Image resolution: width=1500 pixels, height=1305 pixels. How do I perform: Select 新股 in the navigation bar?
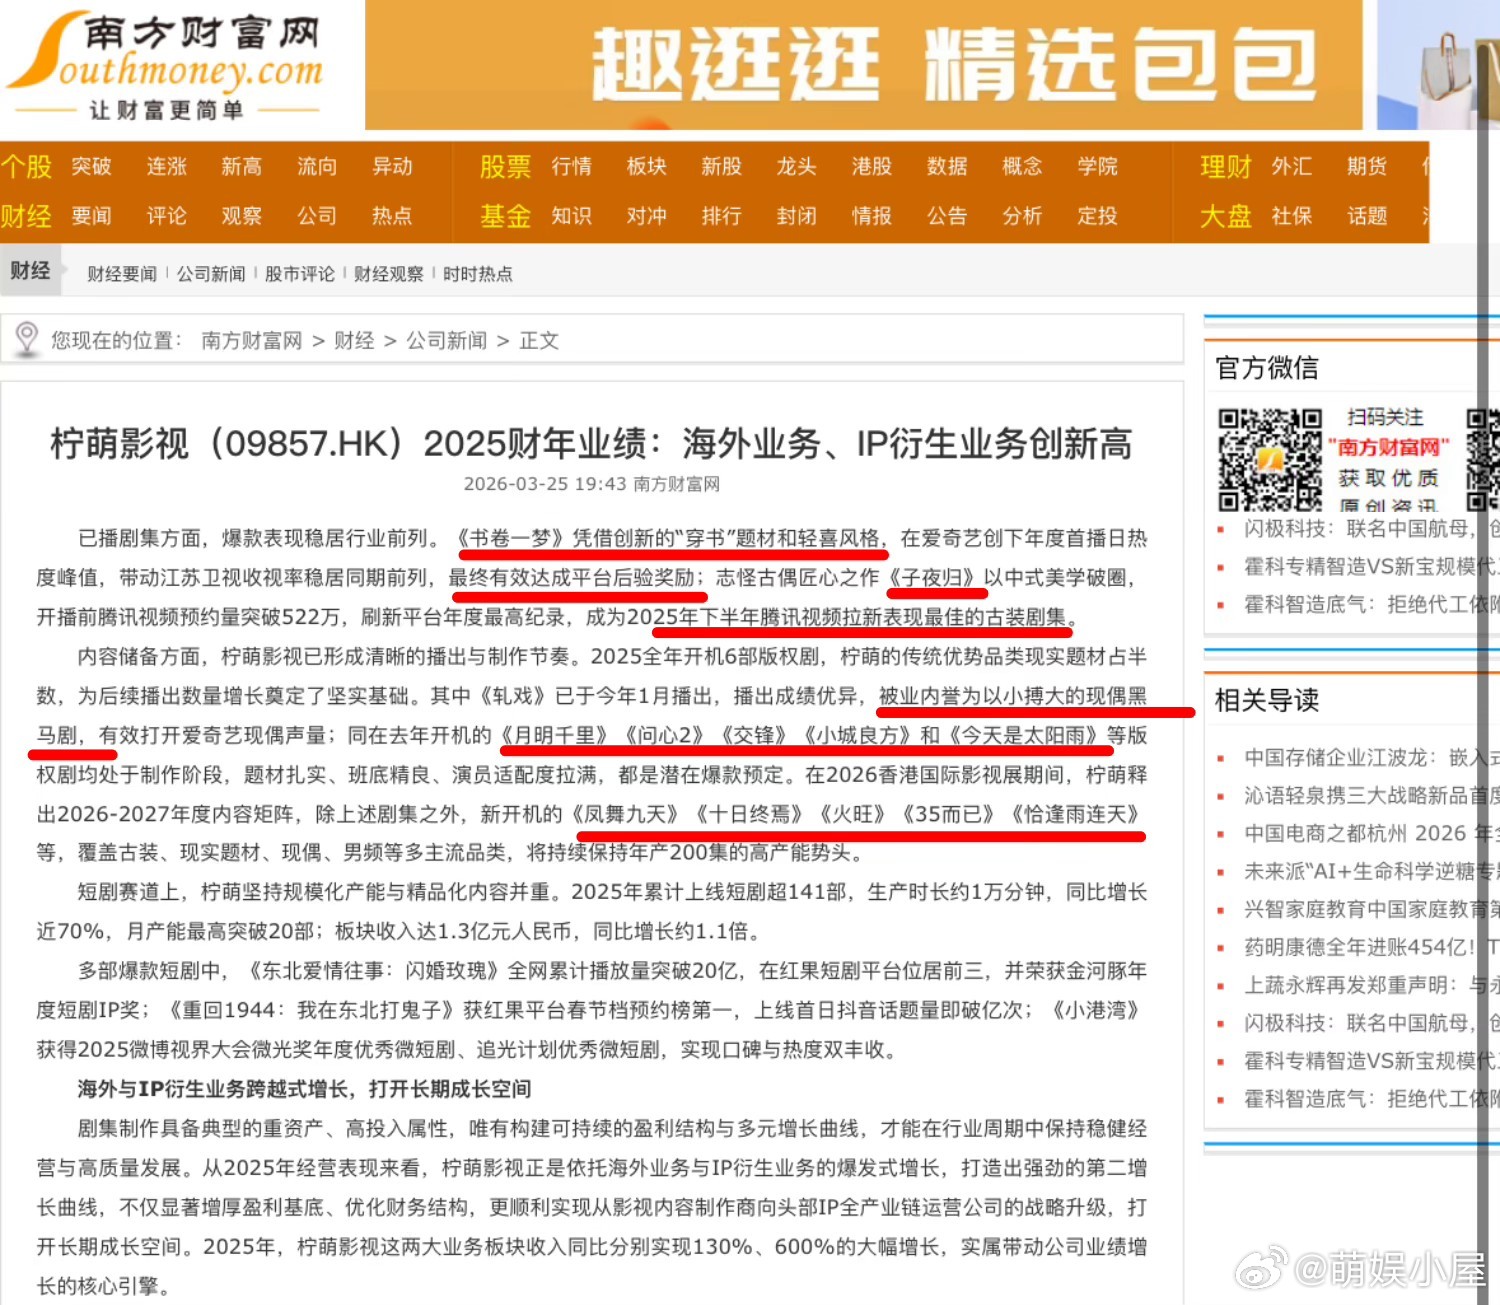722,166
